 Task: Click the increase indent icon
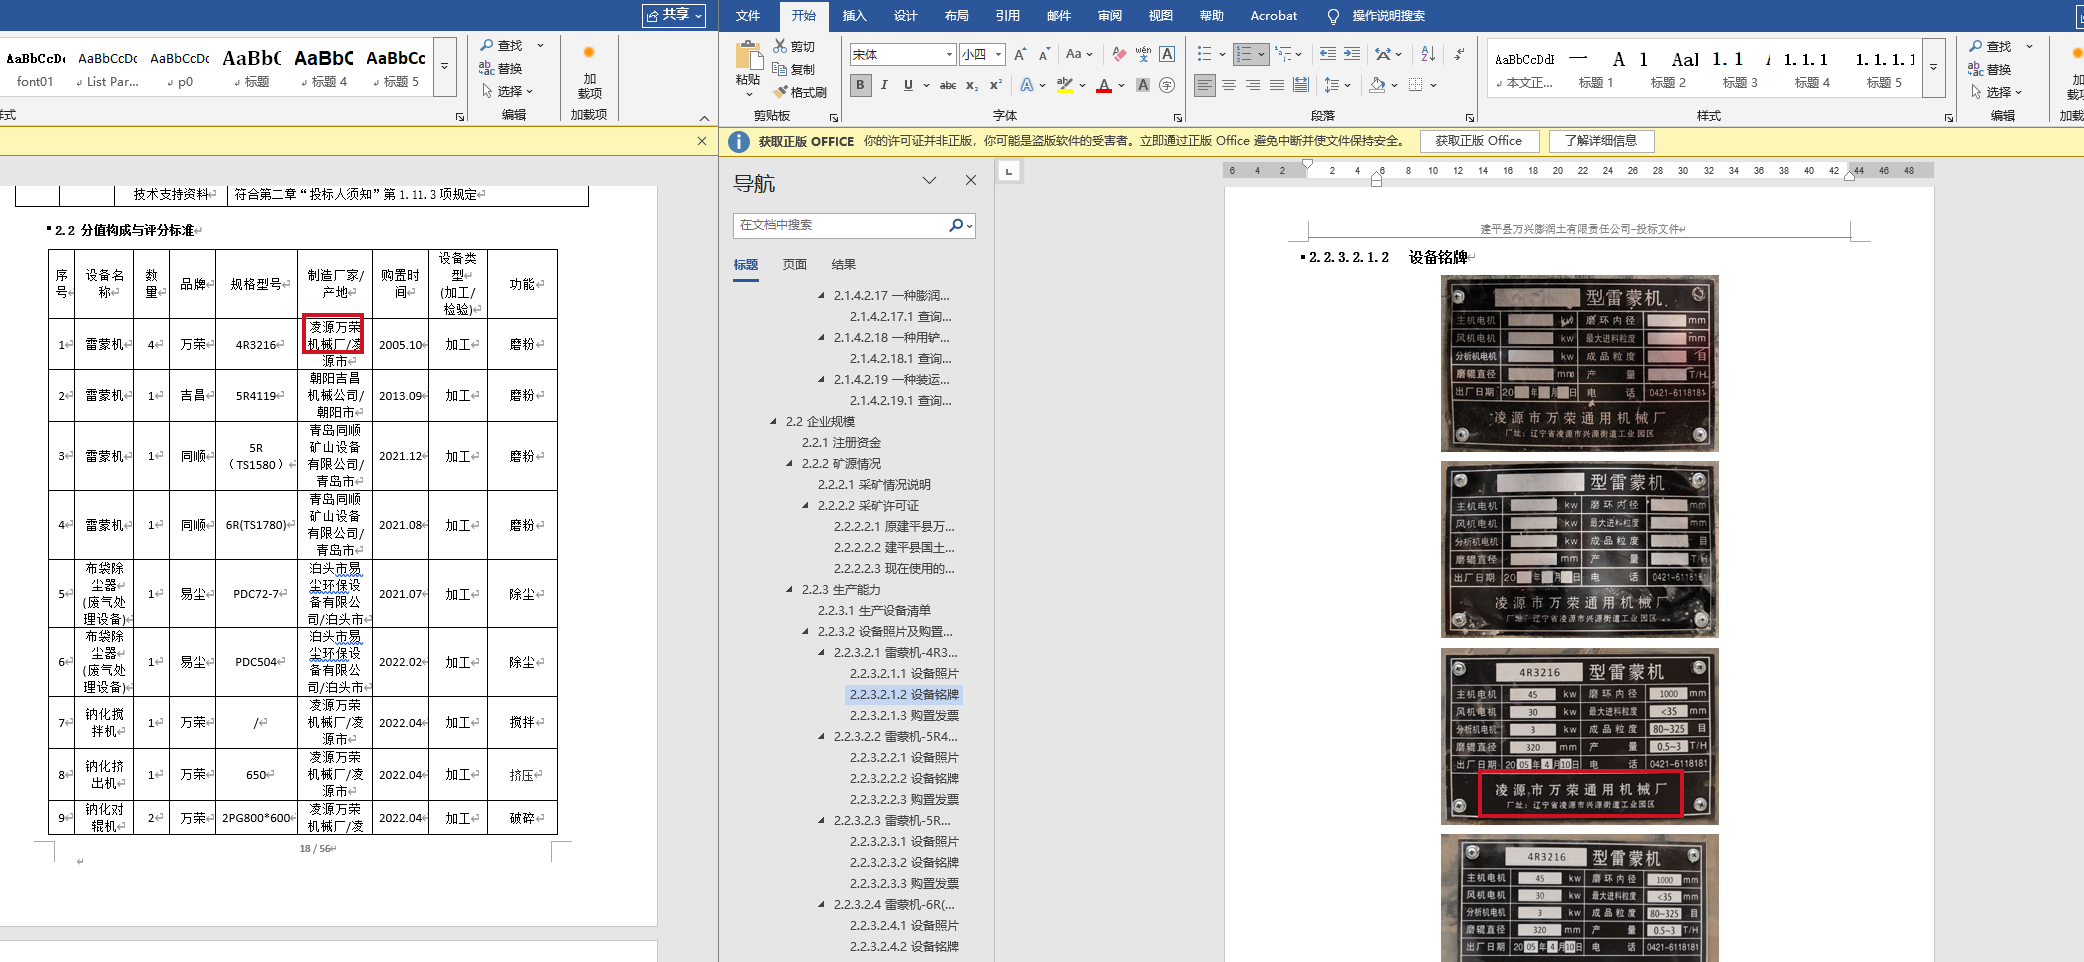[1352, 54]
